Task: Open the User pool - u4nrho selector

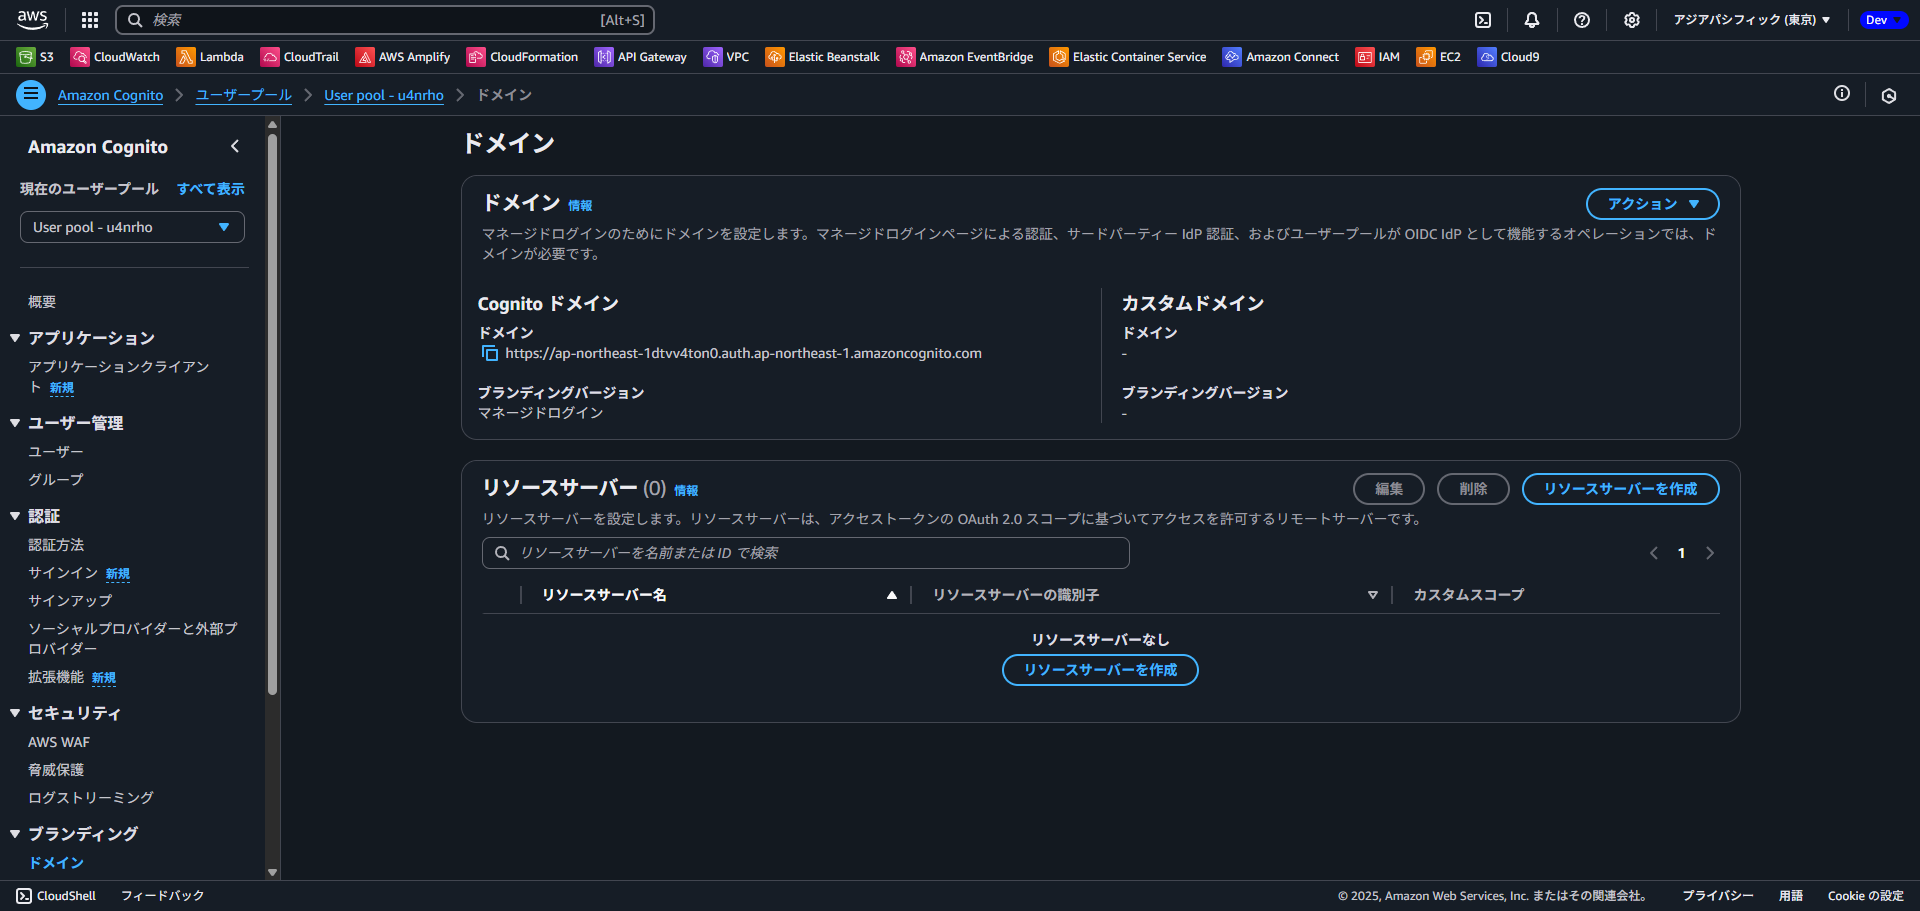Action: pyautogui.click(x=132, y=227)
